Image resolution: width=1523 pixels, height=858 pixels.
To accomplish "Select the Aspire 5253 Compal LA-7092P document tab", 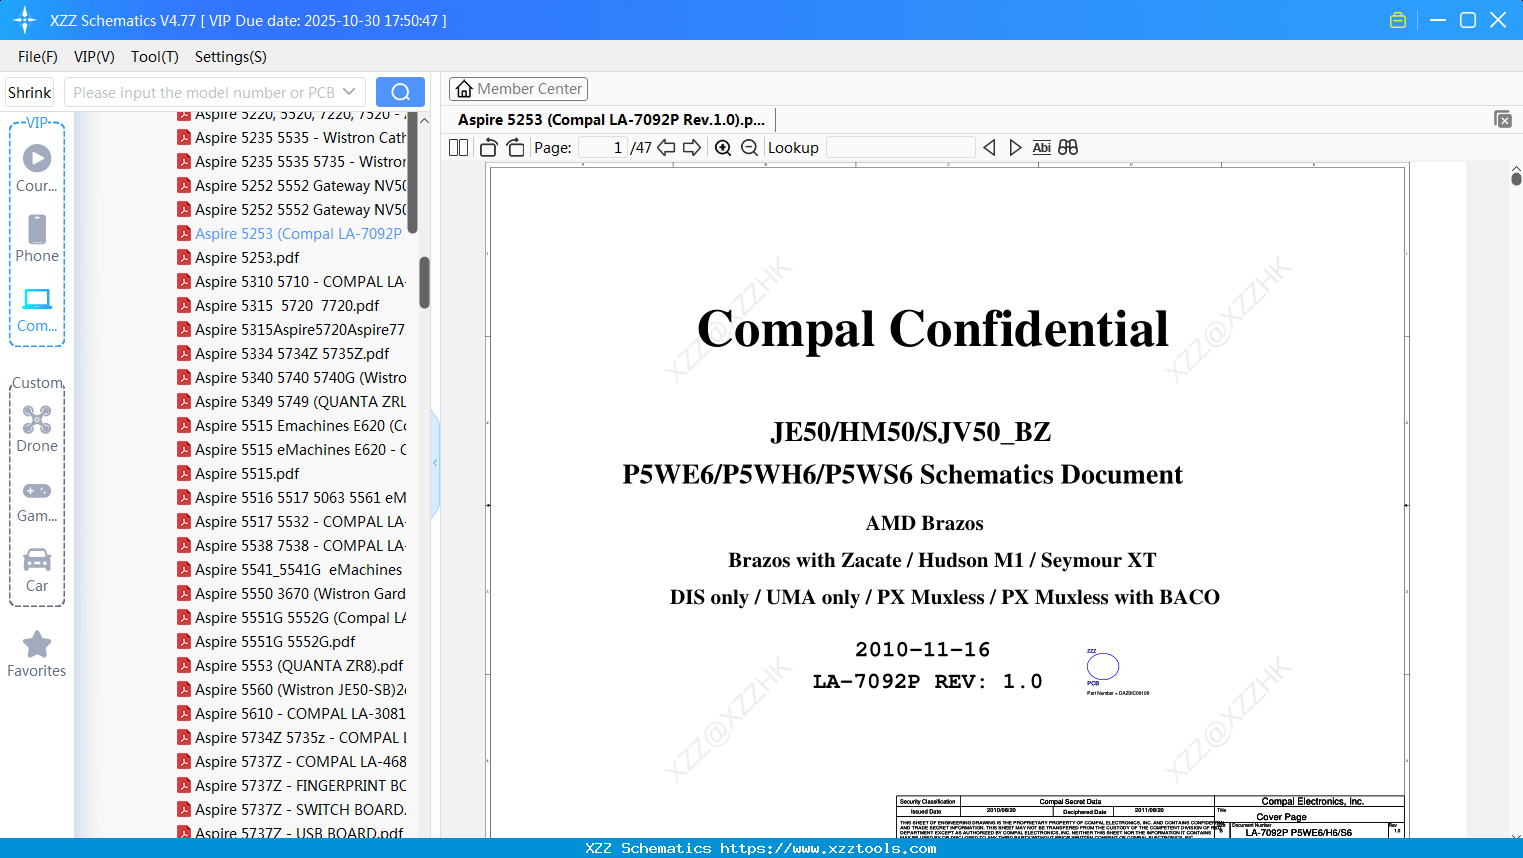I will tap(611, 120).
